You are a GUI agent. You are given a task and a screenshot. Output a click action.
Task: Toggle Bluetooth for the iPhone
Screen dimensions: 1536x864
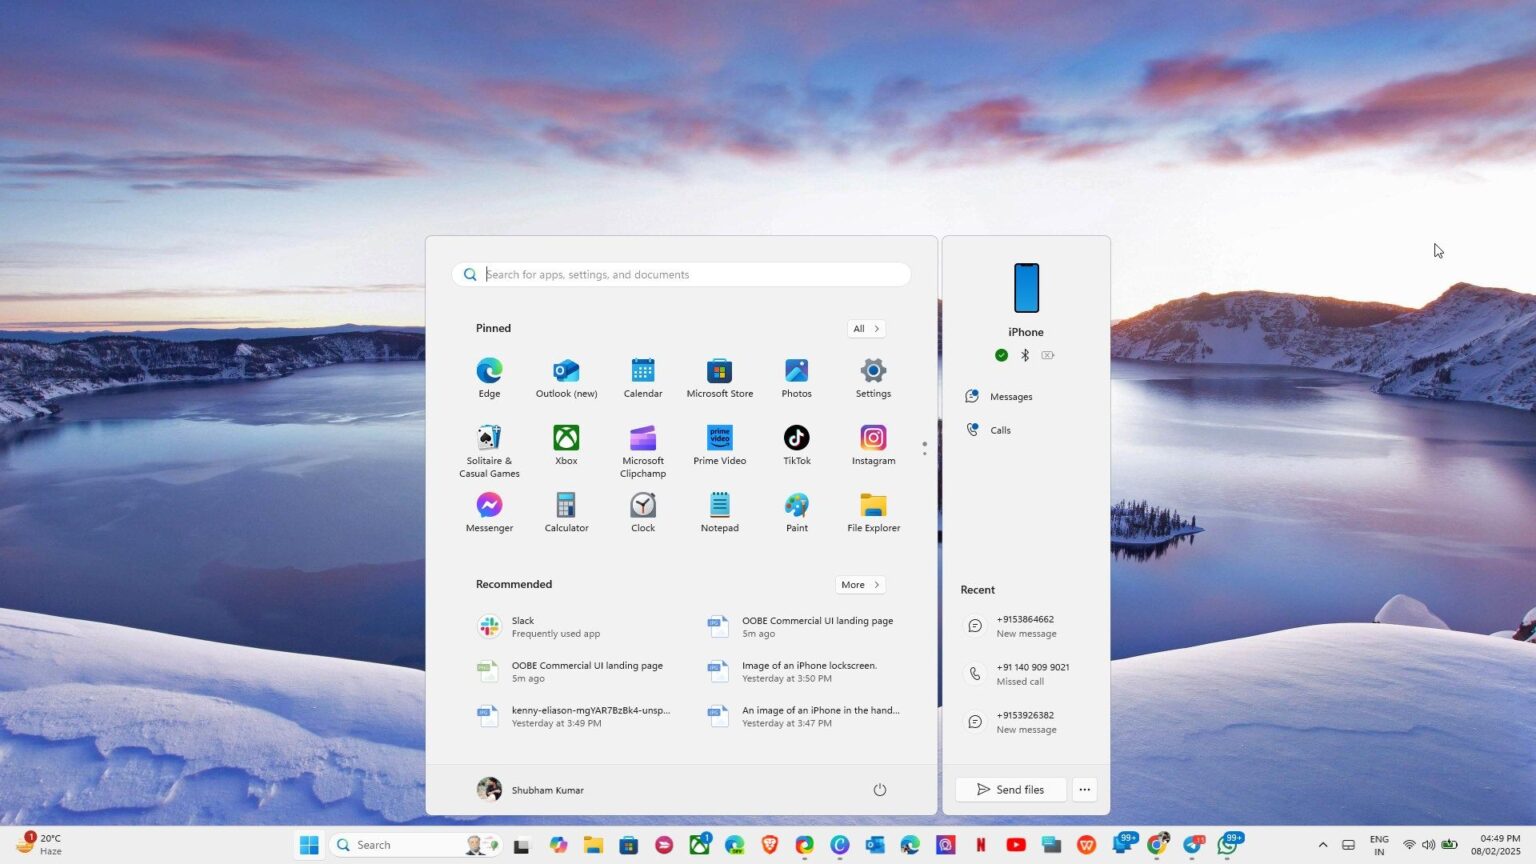point(1024,355)
